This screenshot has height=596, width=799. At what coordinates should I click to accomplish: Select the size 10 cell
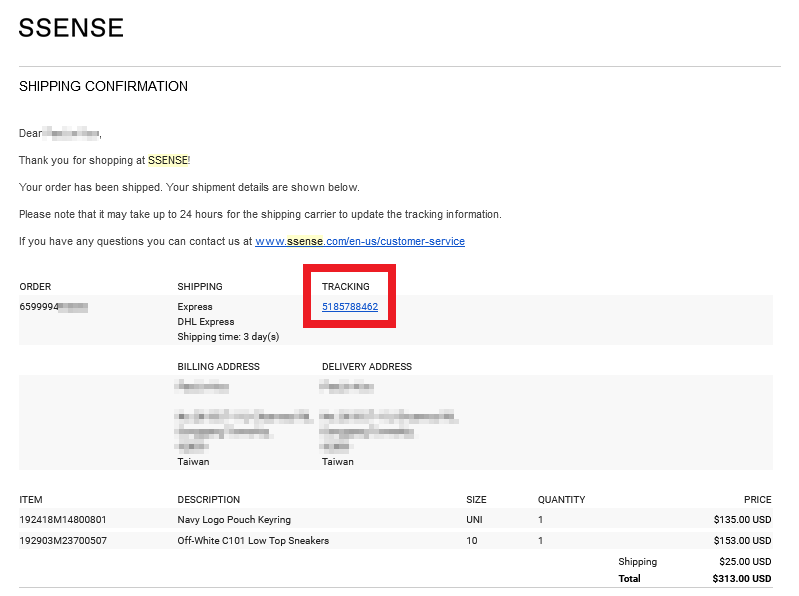click(x=472, y=540)
